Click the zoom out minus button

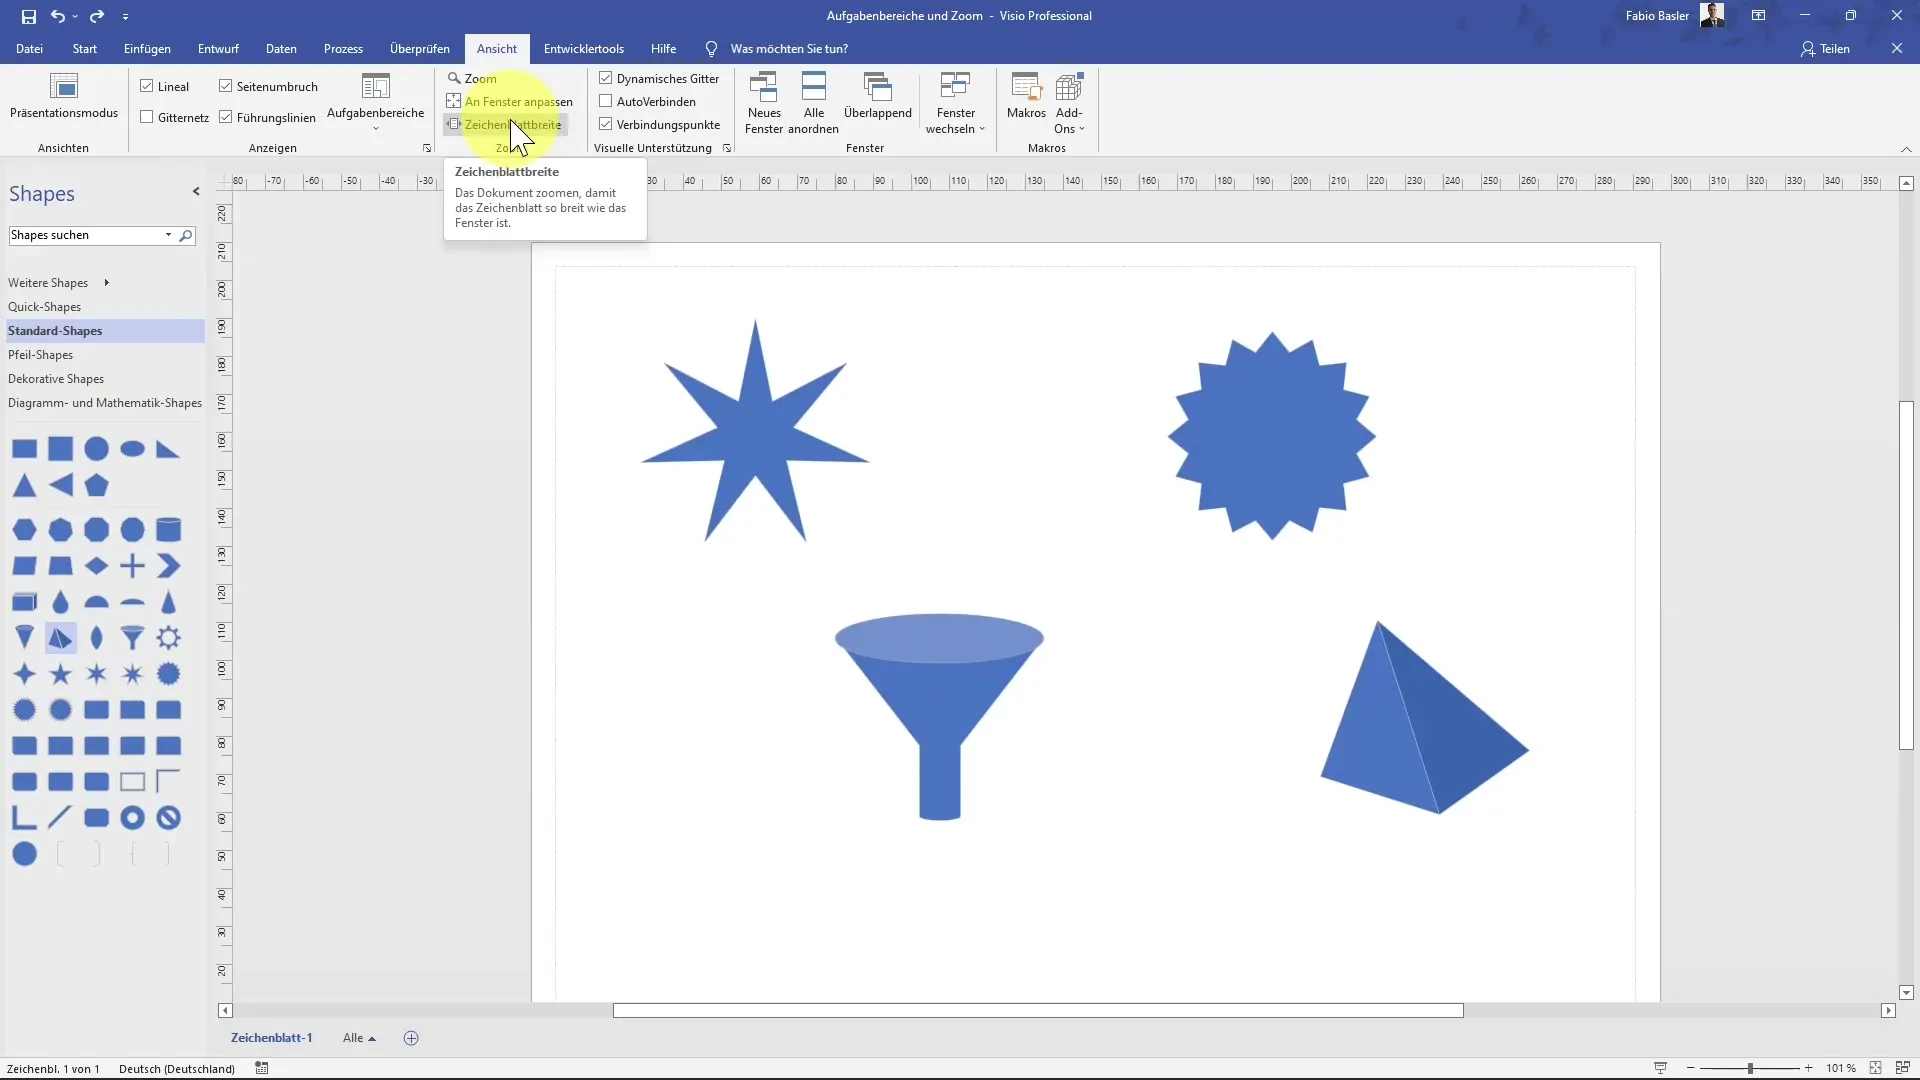click(x=1691, y=1068)
